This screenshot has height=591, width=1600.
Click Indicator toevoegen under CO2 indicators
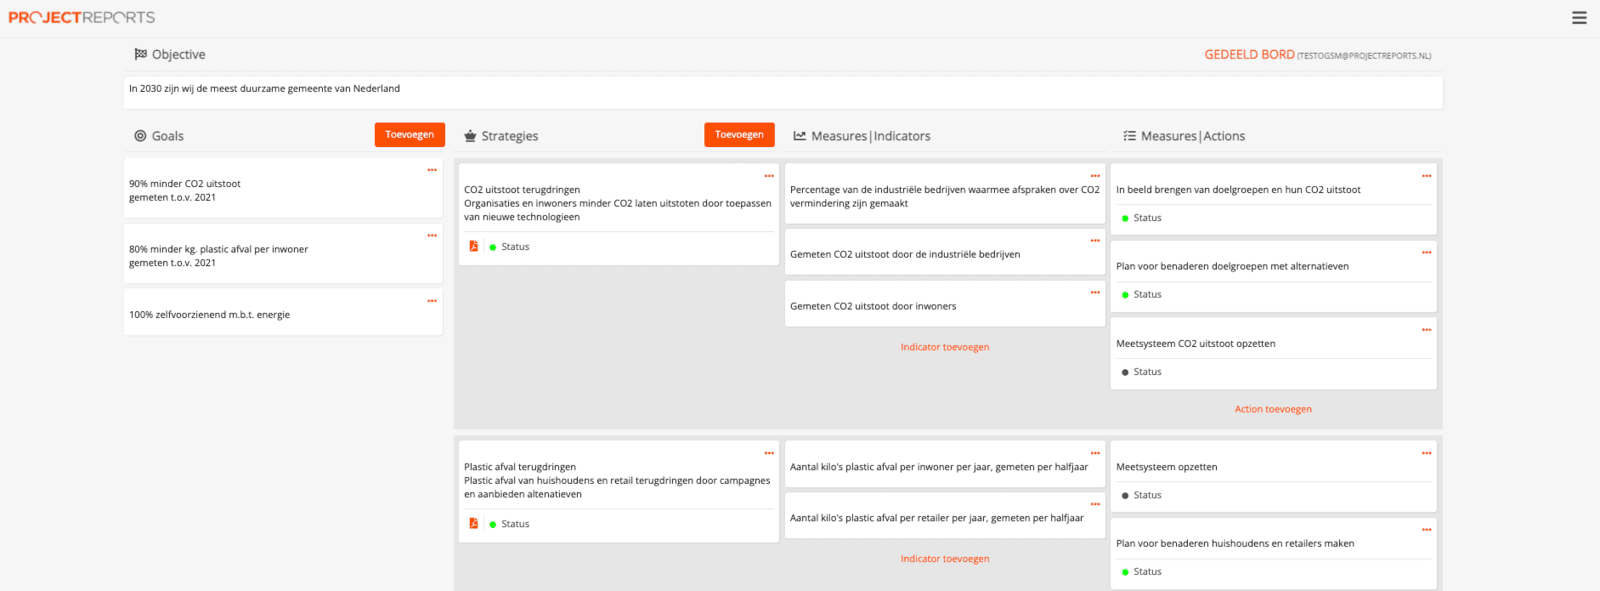click(x=945, y=347)
